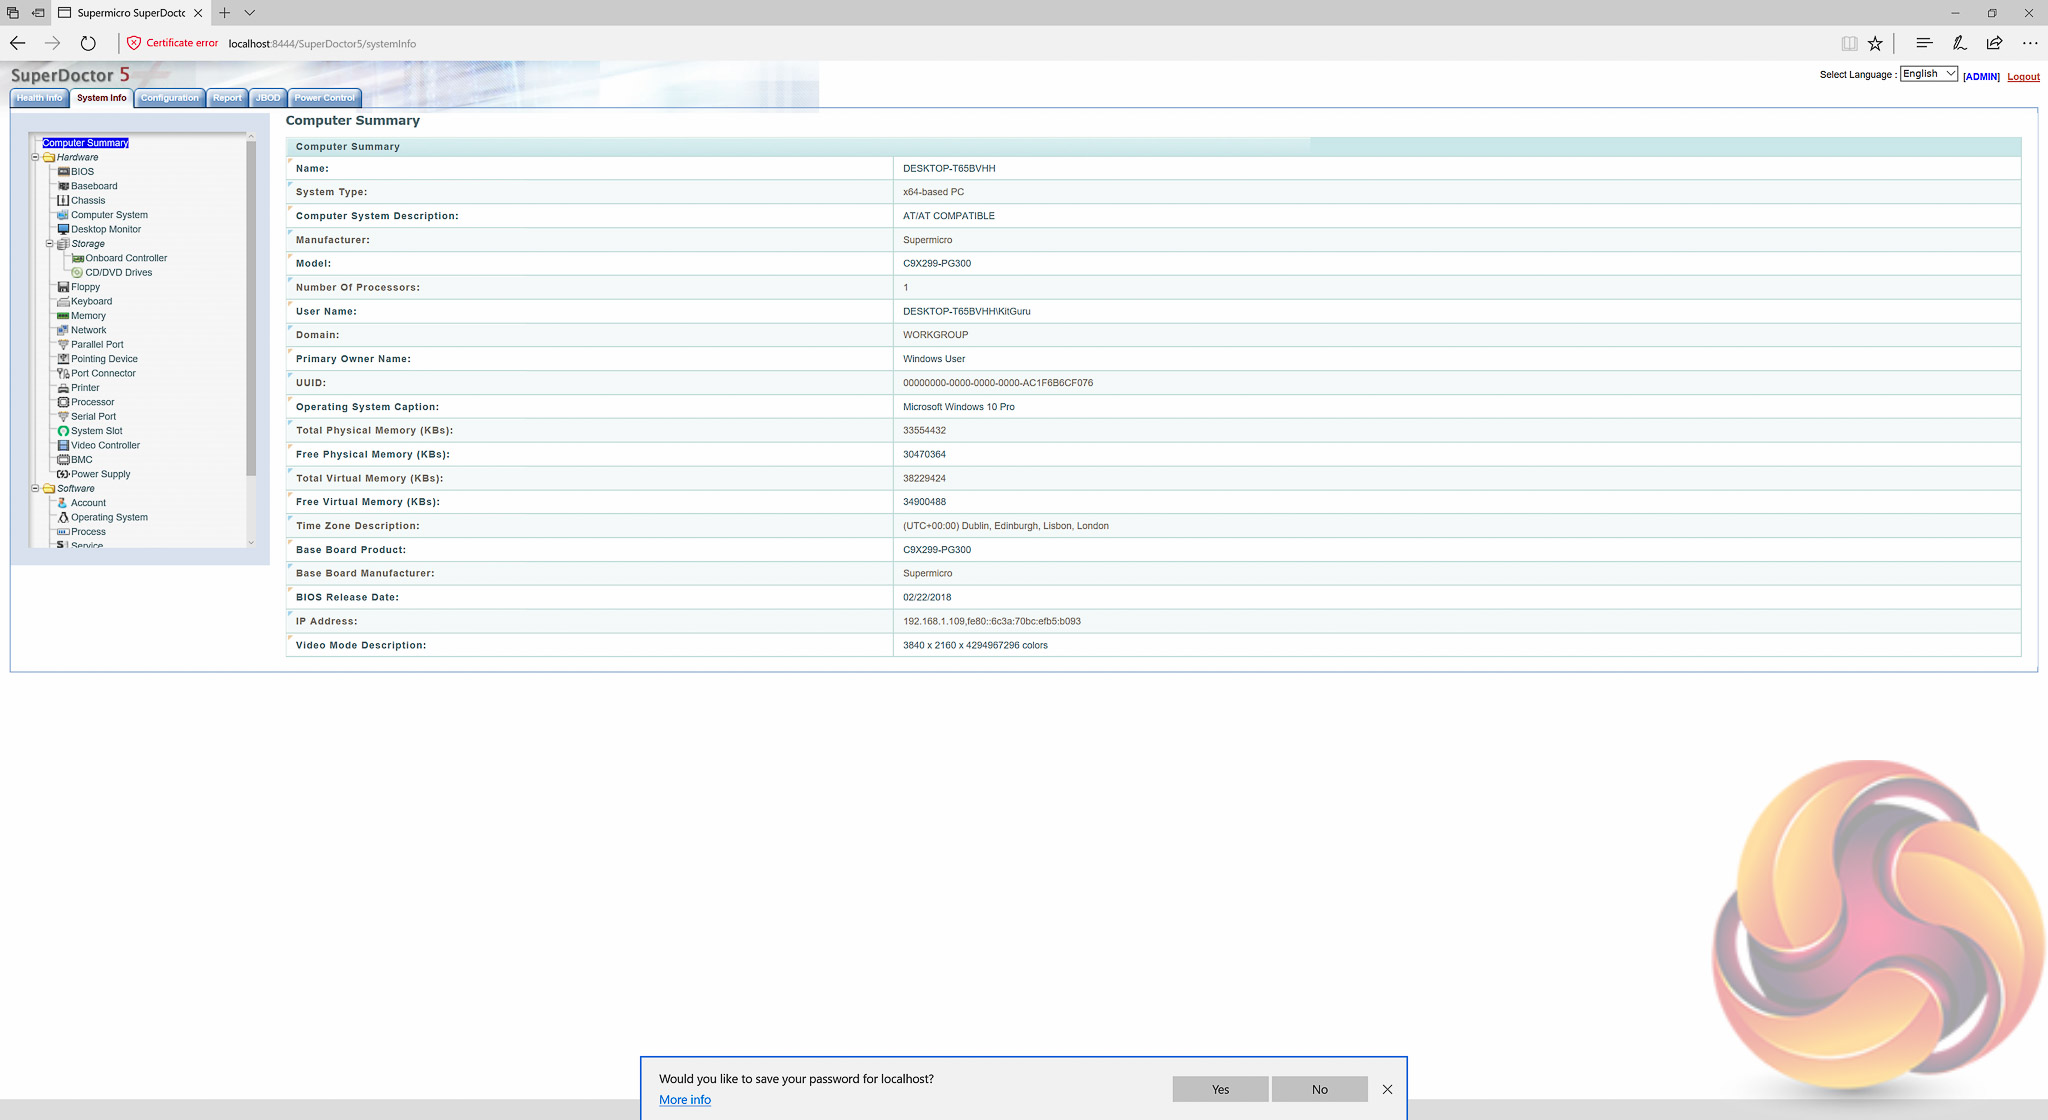Screen dimensions: 2048x1120
Task: Refresh the page in browser
Action: pos(88,43)
